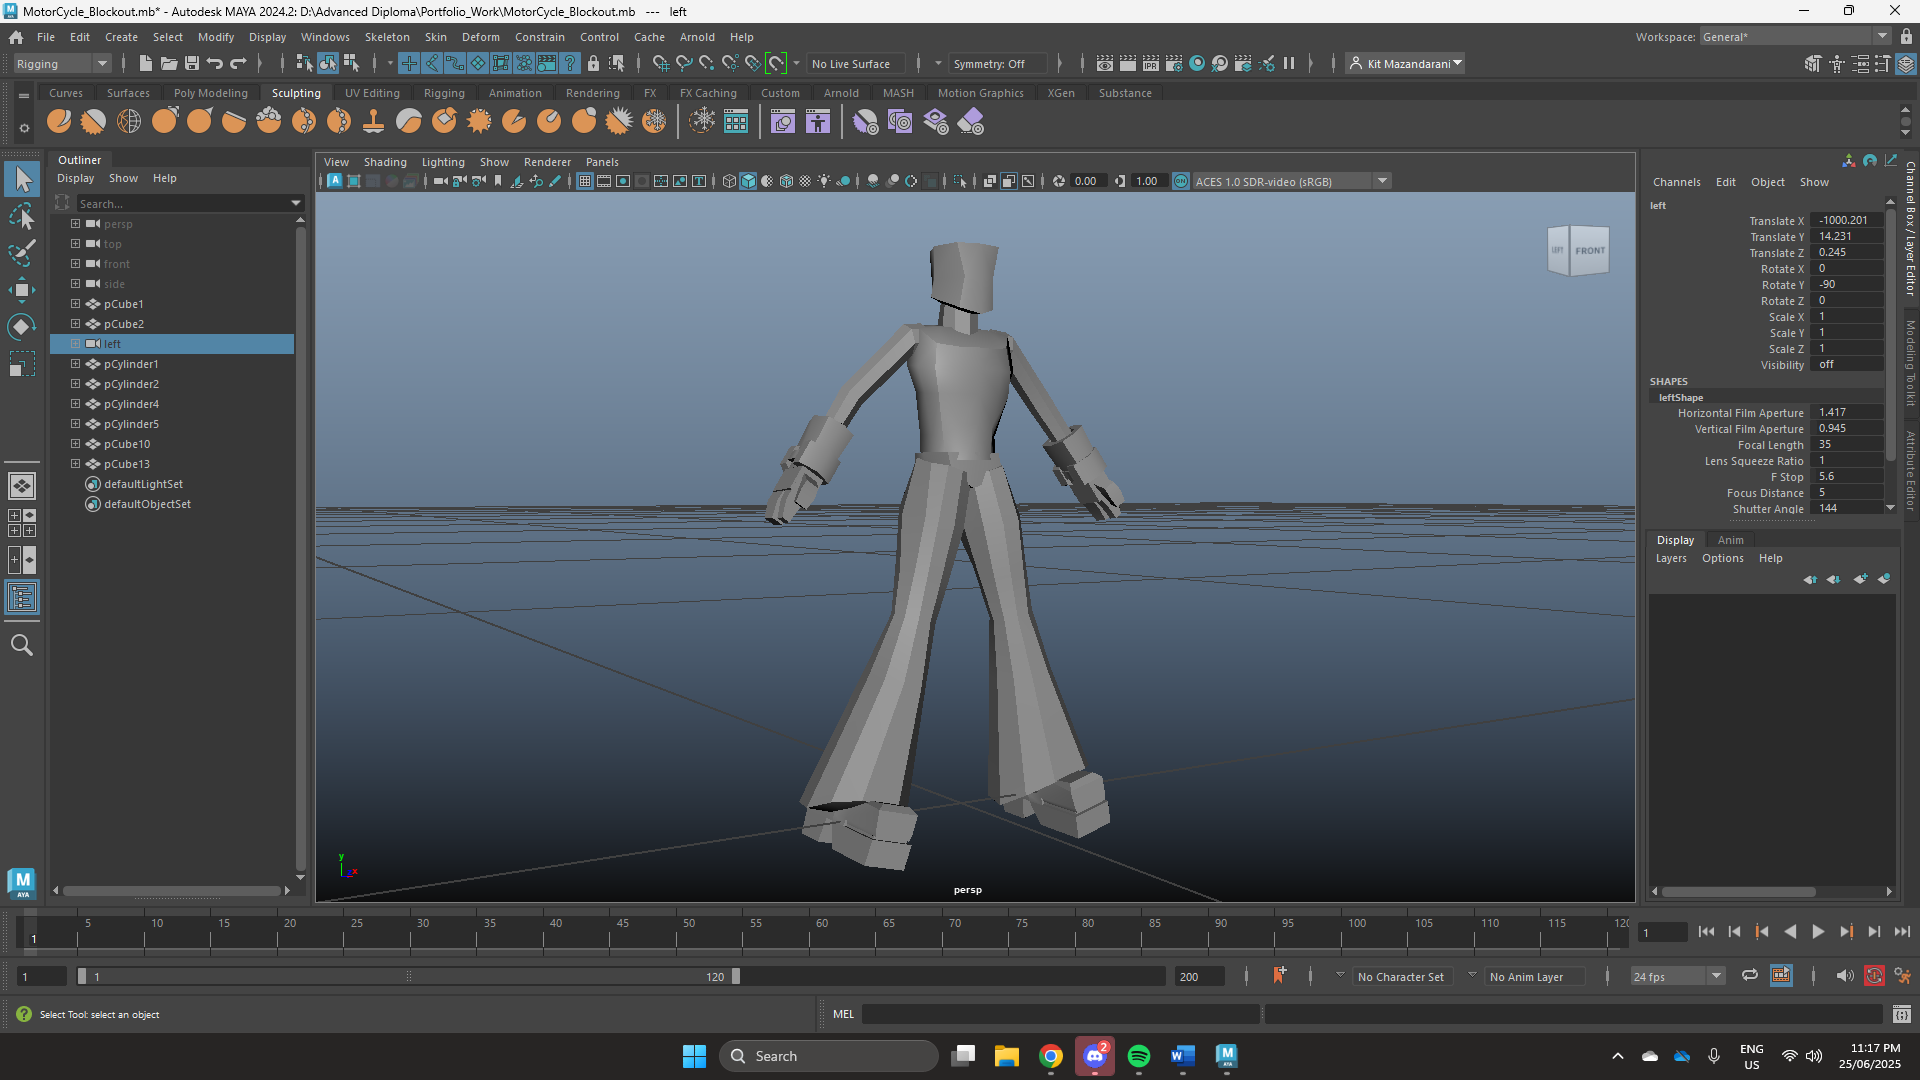Click the No Live Surface field
This screenshot has width=1920, height=1080.
855,63
